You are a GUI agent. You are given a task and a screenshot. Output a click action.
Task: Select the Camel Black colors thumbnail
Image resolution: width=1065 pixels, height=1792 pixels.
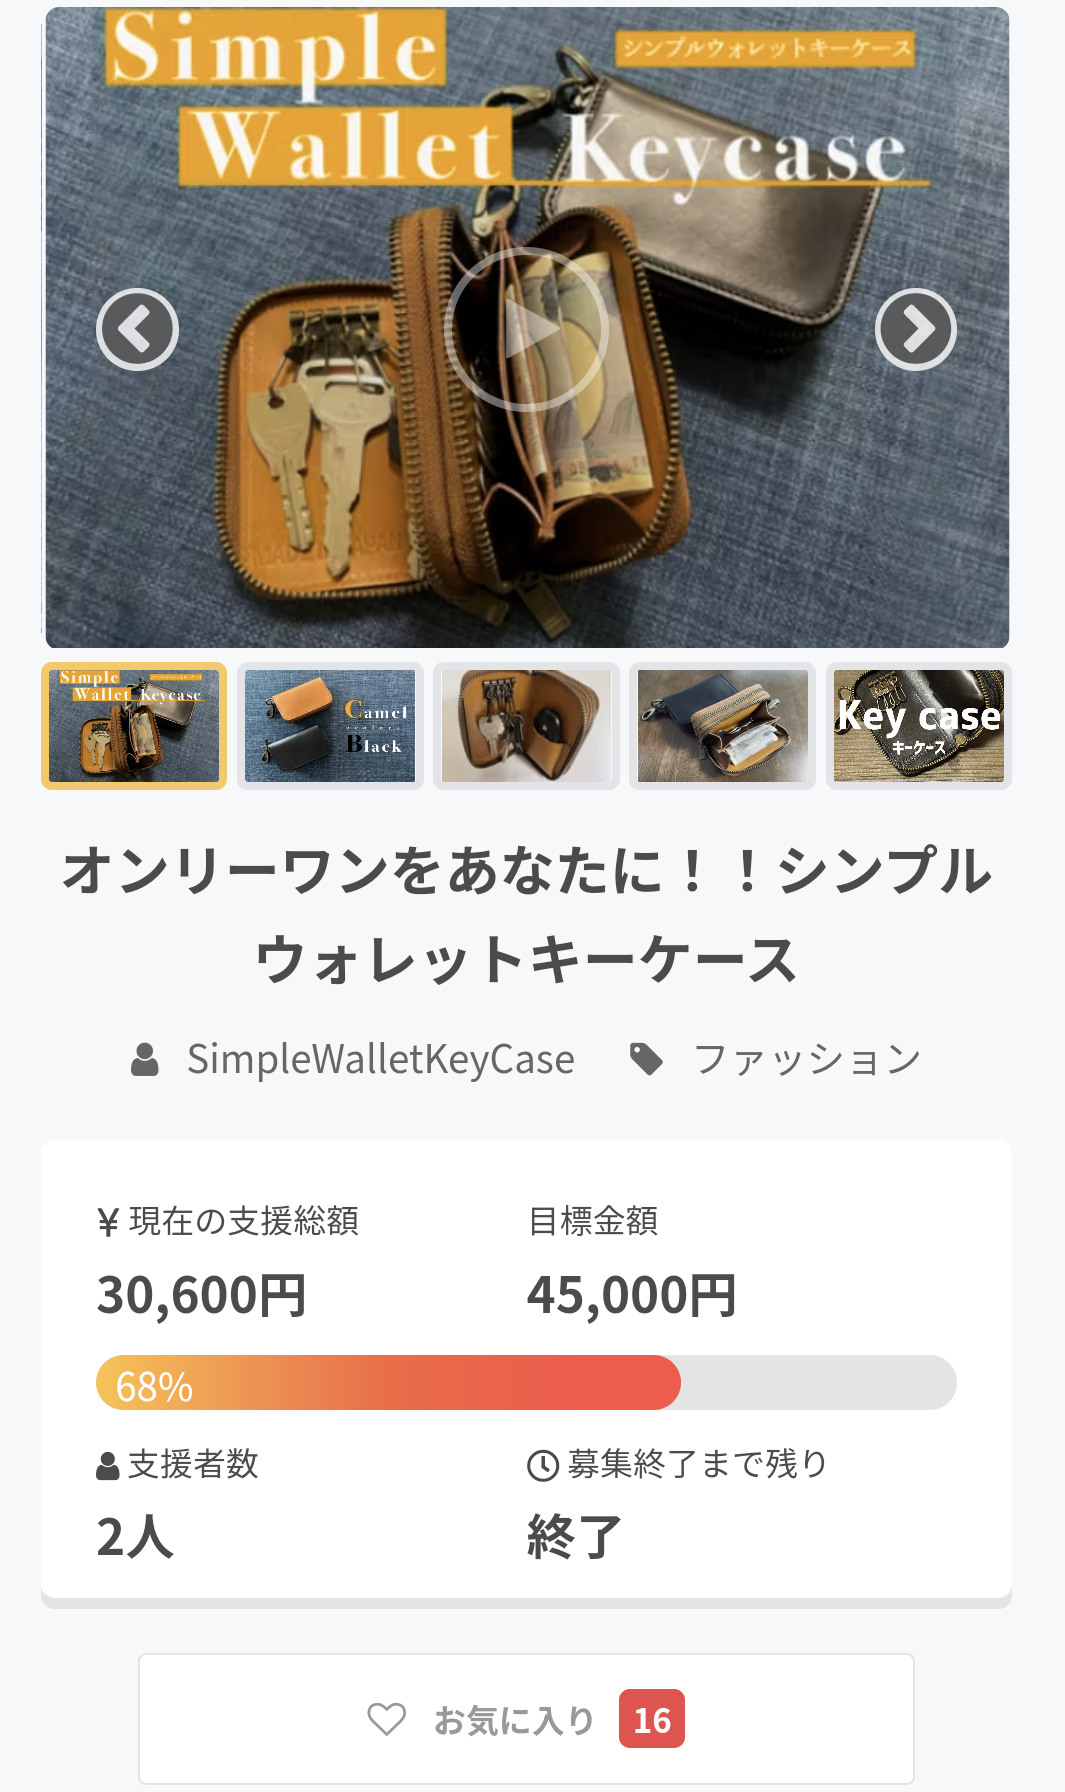click(330, 726)
